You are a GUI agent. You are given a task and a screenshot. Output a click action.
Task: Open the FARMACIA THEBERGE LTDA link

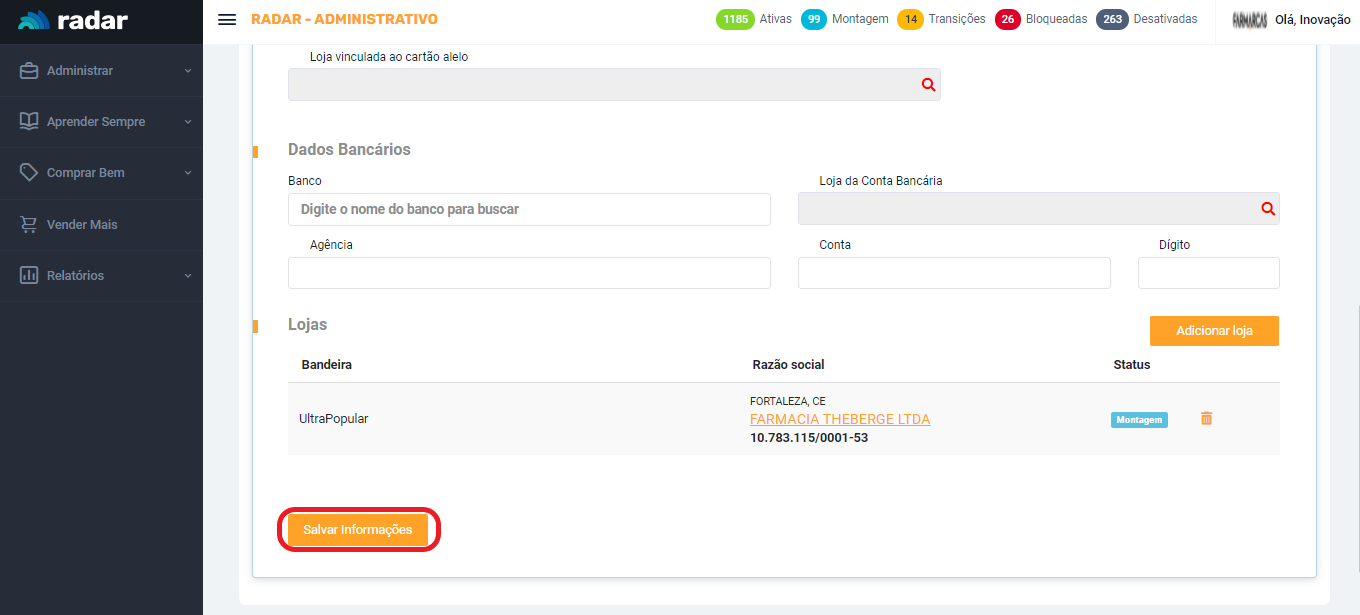click(x=840, y=419)
